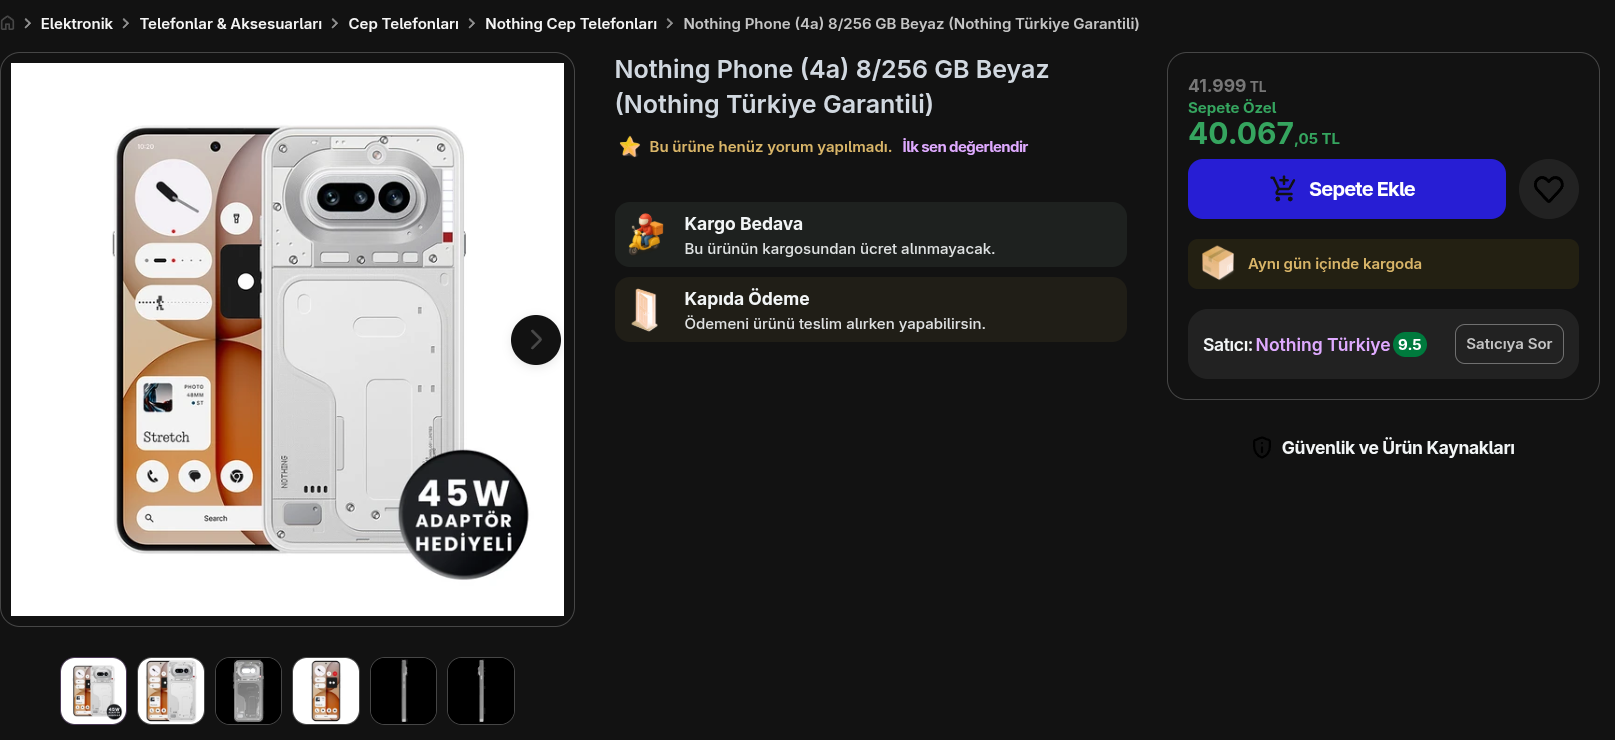Click the shield icon beside Güvenlik ve Ürün Kaynakları
Screen dimensions: 1615x740
[x=1262, y=447]
